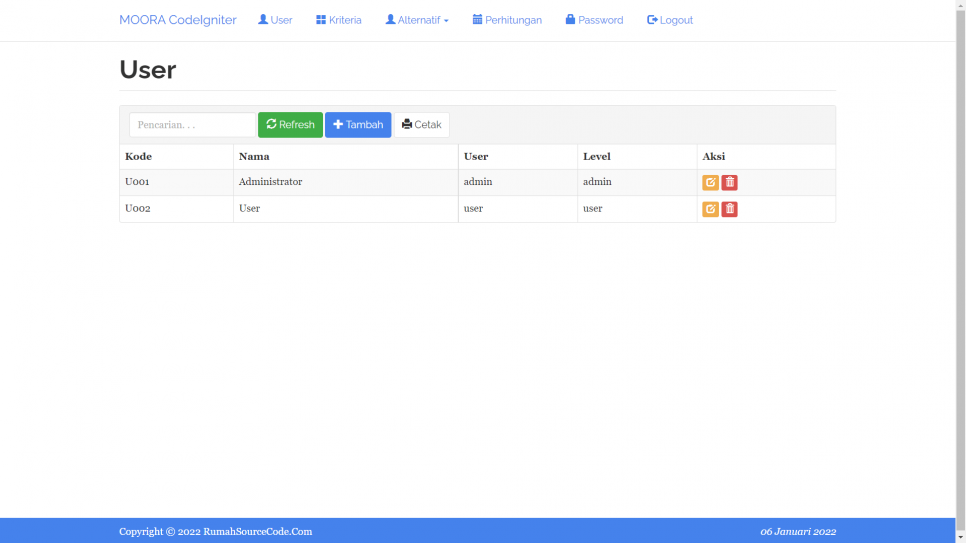Screen dimensions: 966x543
Task: Open the Kriteria menu item
Action: (339, 20)
